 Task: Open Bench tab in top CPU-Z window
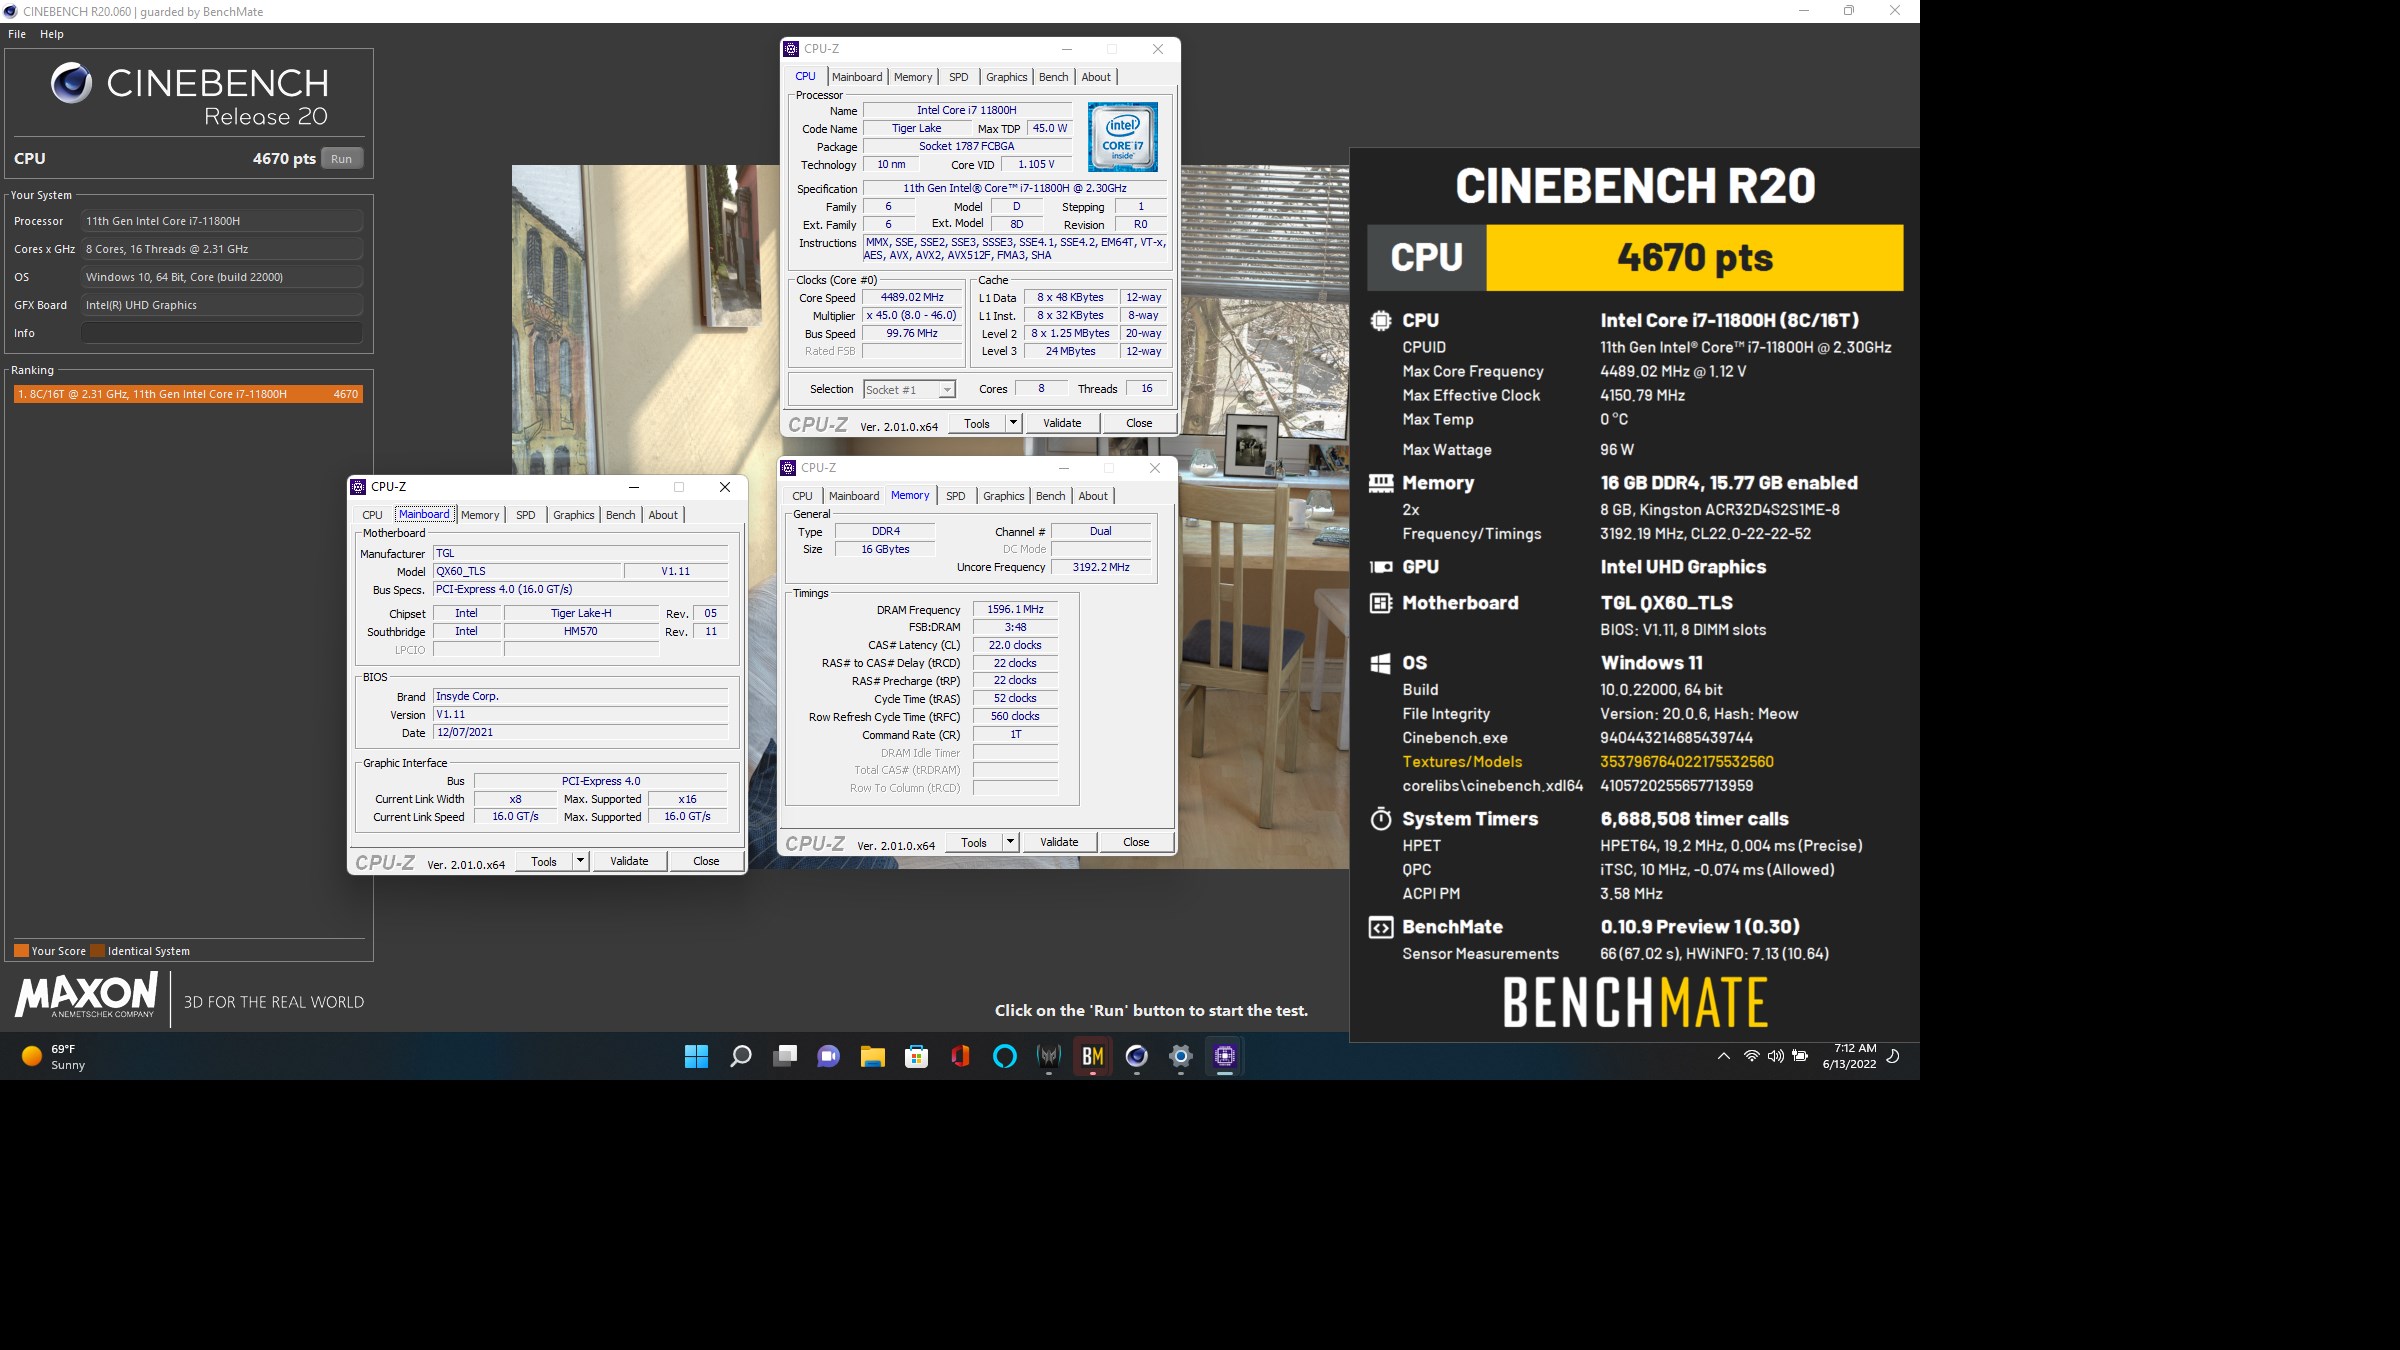(x=1053, y=77)
